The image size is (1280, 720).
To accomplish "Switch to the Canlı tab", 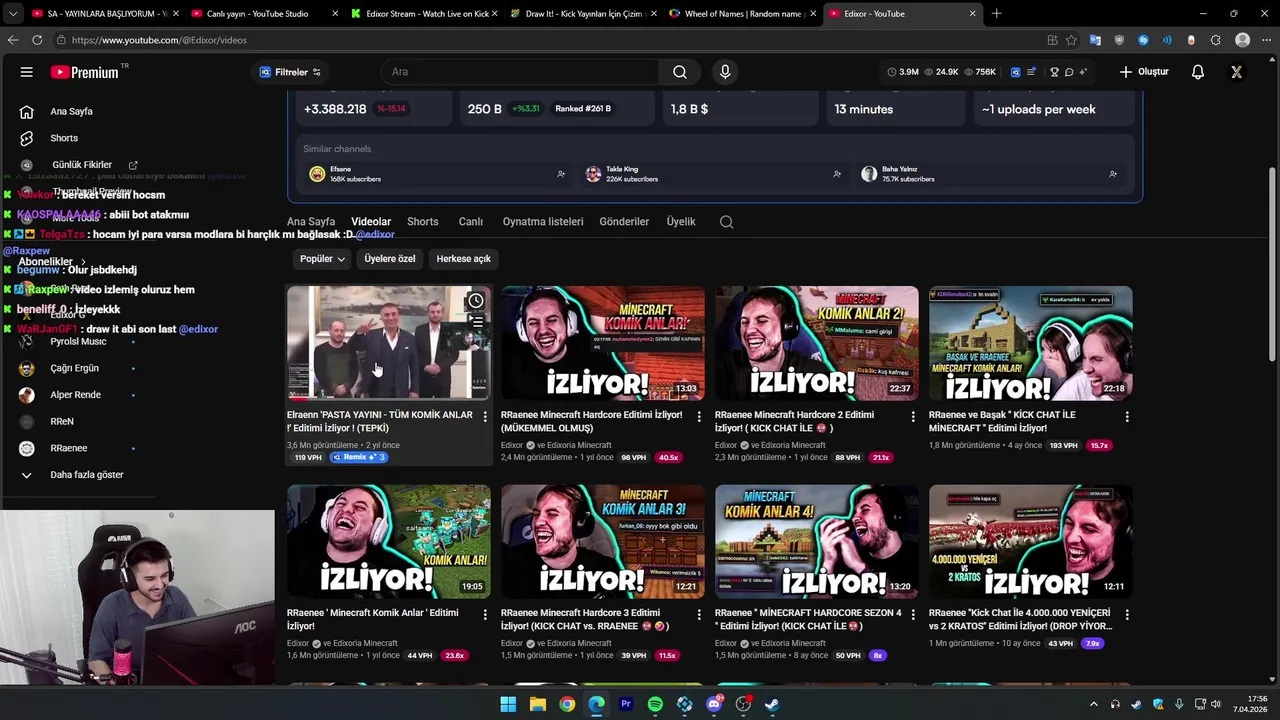I will 471,222.
